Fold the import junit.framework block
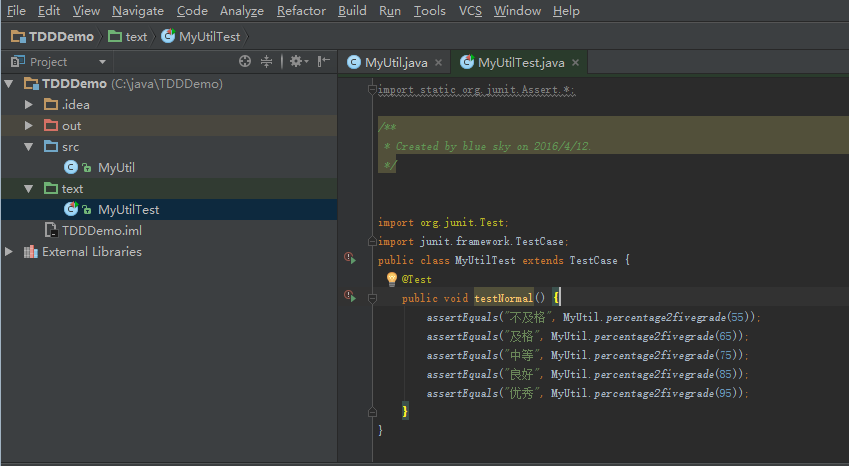The height and width of the screenshot is (466, 849). [372, 241]
